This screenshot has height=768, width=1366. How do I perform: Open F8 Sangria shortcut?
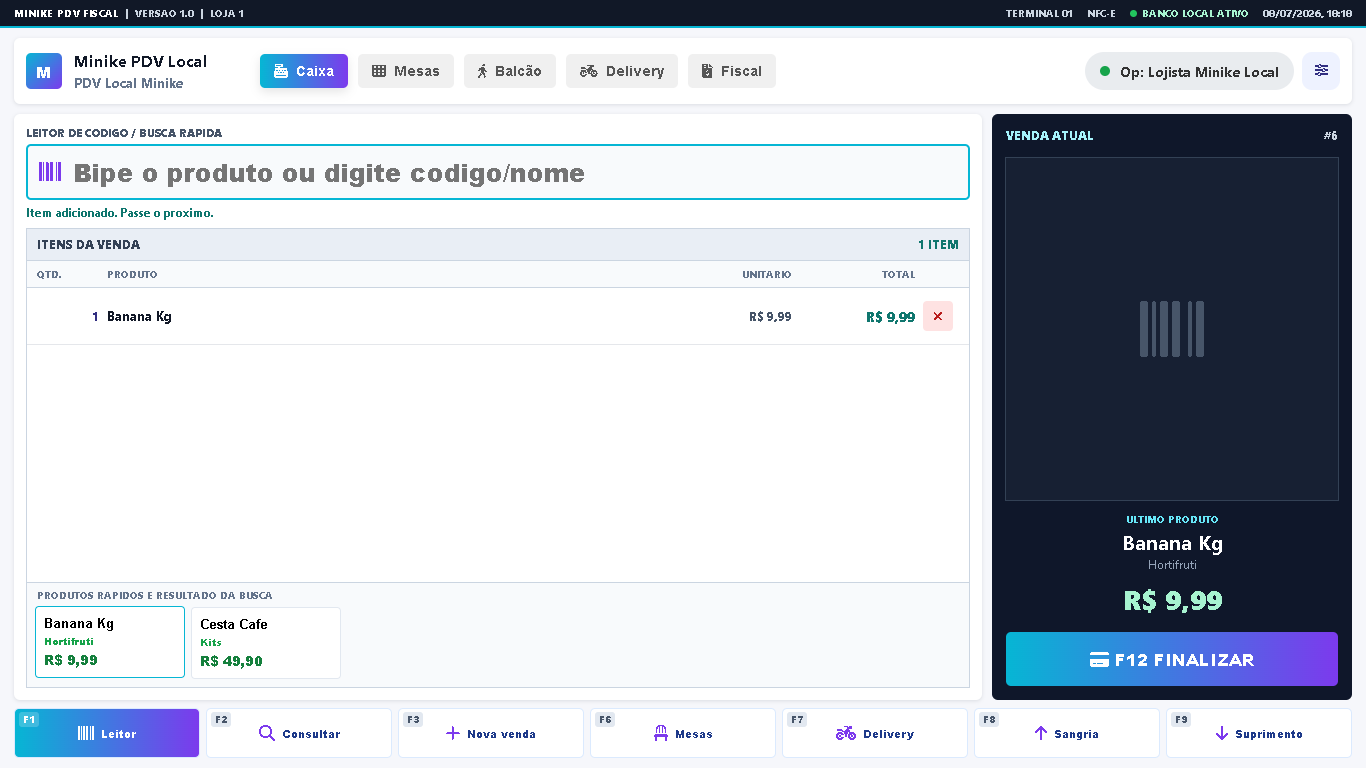click(x=1067, y=733)
